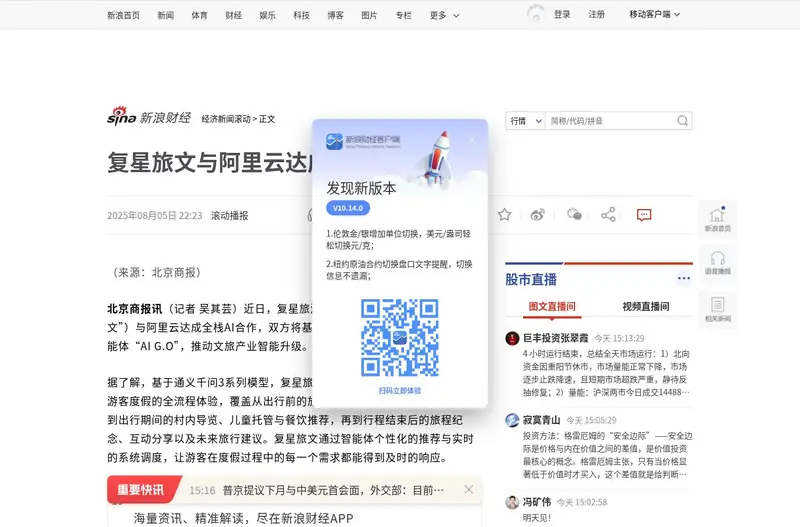This screenshot has width=800, height=527.
Task: Open the 投资方法：格雷厄姆 post text
Action: click(607, 455)
